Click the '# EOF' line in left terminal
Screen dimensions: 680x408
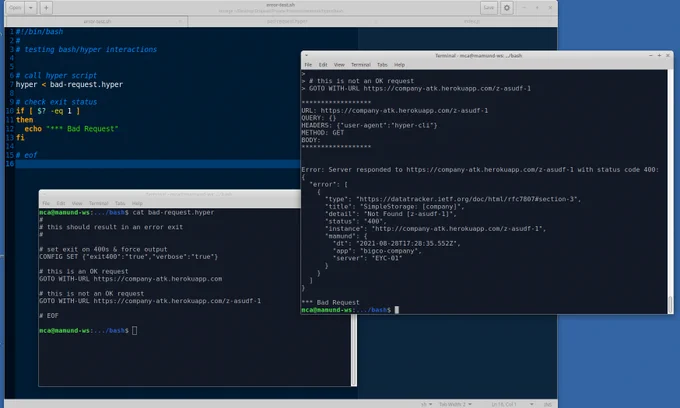[x=49, y=316]
